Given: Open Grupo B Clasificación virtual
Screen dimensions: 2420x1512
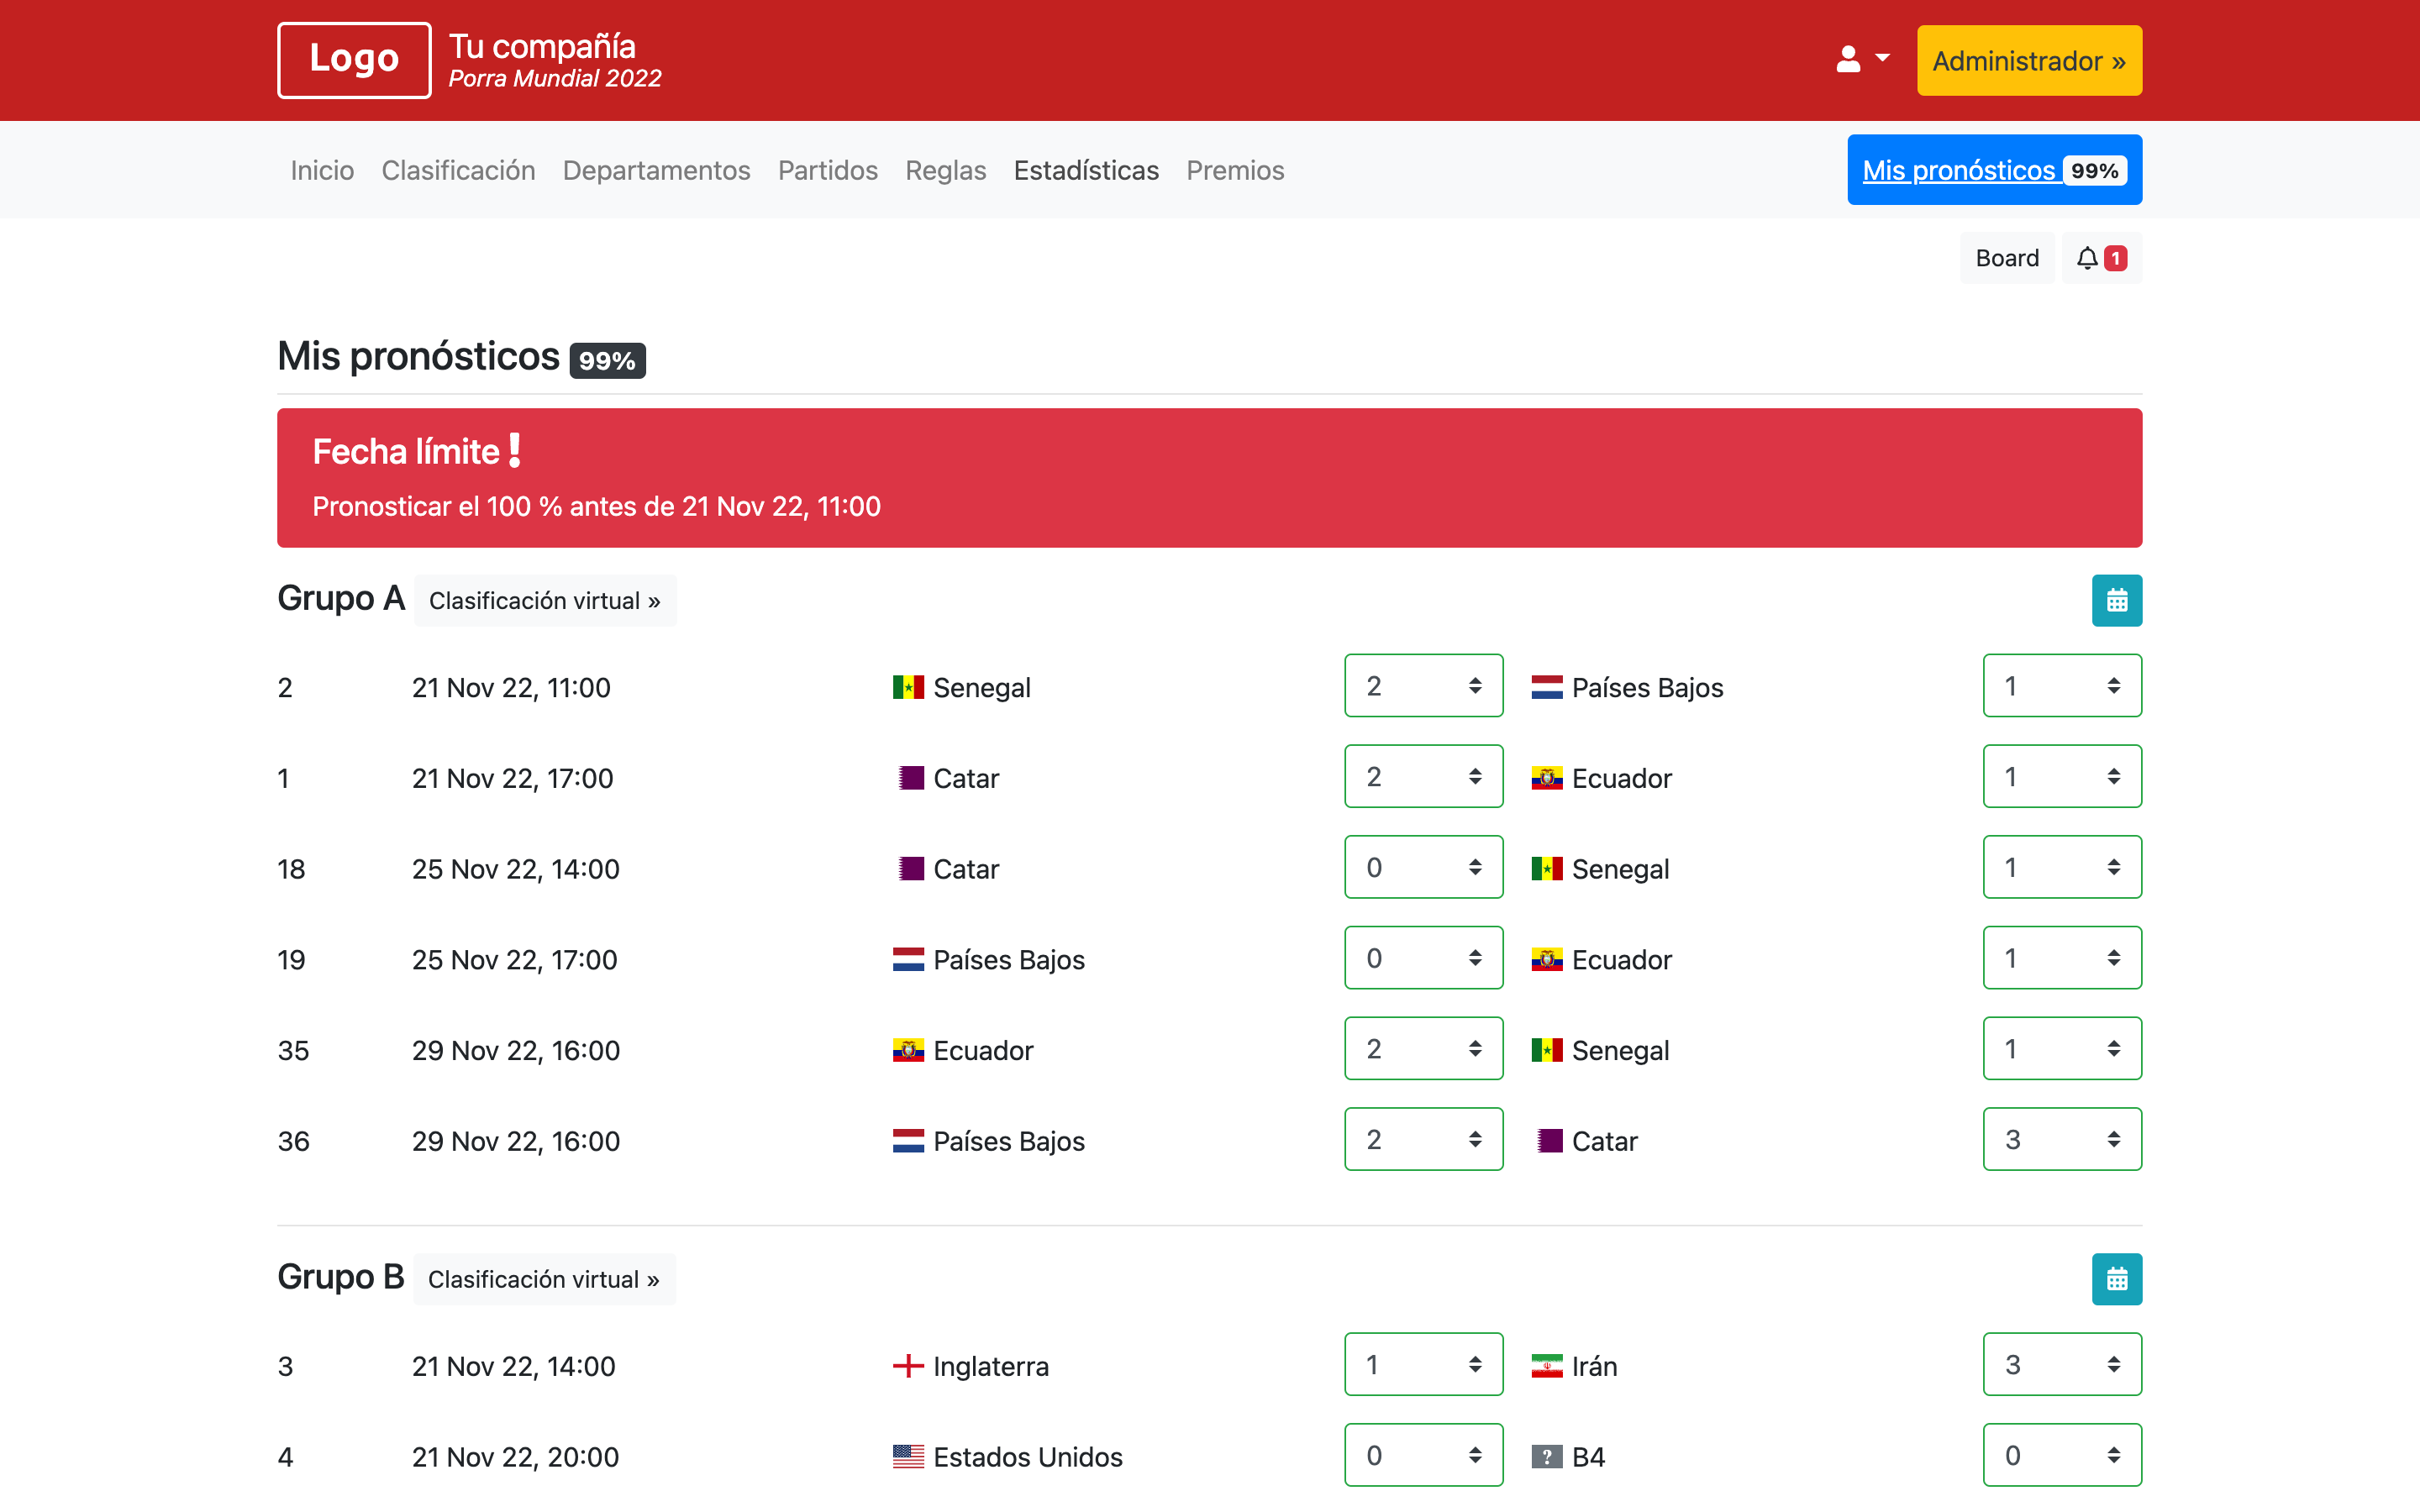Looking at the screenshot, I should coord(544,1279).
